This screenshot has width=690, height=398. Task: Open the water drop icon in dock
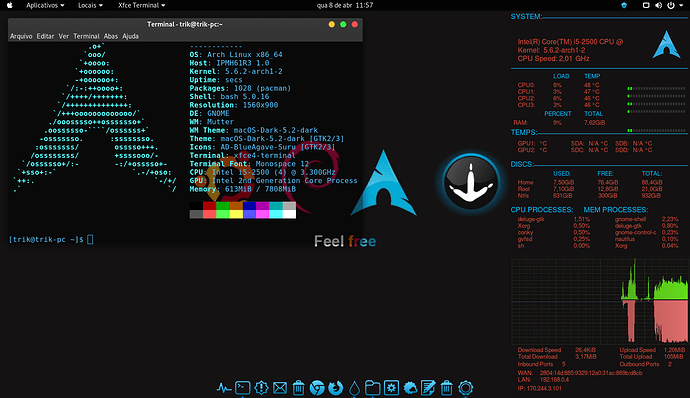pyautogui.click(x=354, y=388)
